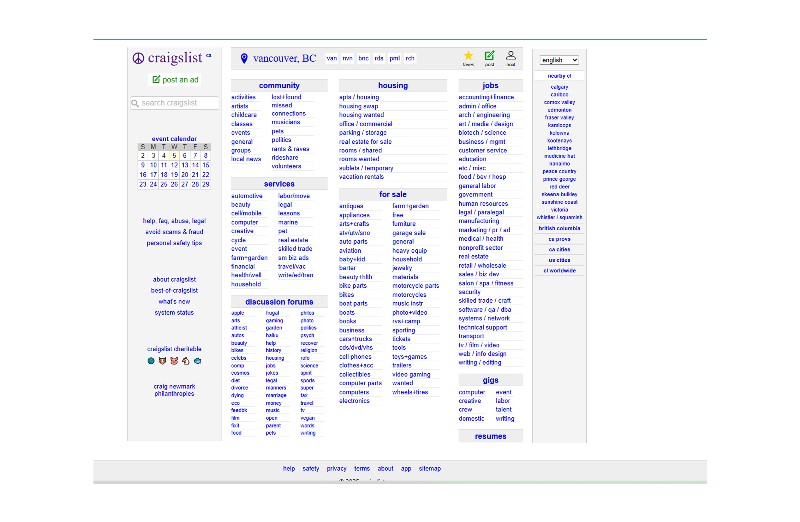Open the automotive services link
The width and height of the screenshot is (800, 522).
247,196
